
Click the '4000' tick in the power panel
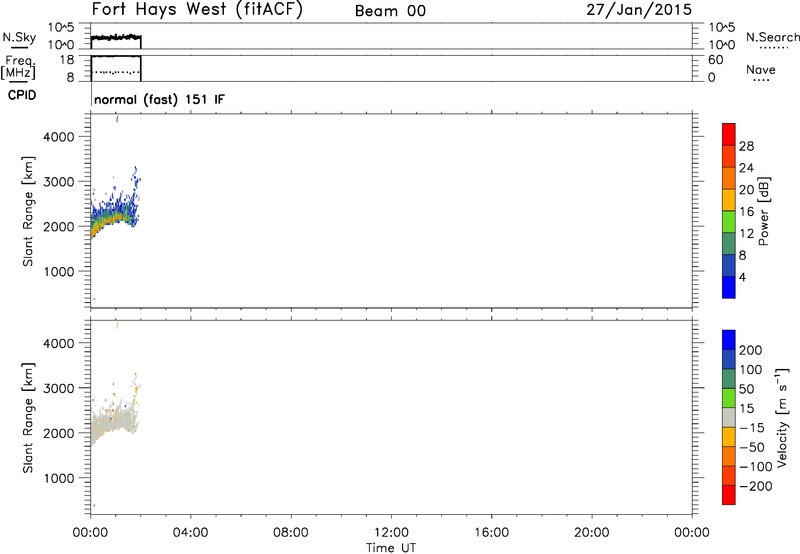coord(59,137)
